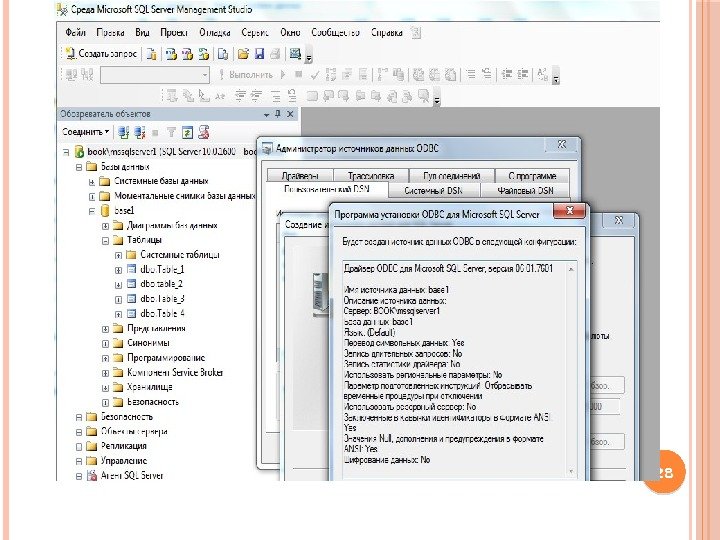Viewport: 720px width, 540px height.
Task: Open the available databases combo box
Action: [x=155, y=75]
